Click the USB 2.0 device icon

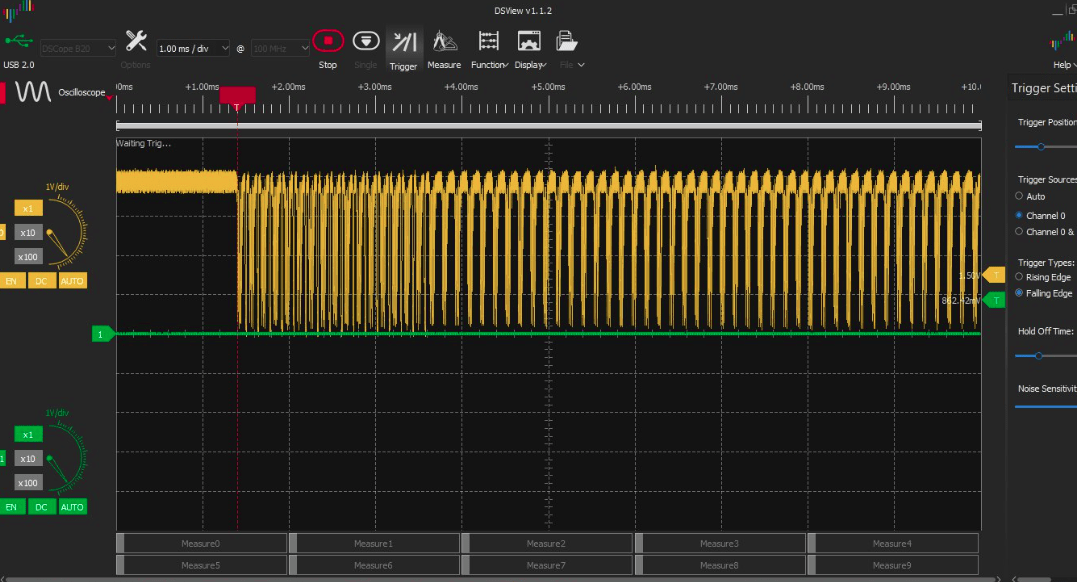pyautogui.click(x=18, y=42)
